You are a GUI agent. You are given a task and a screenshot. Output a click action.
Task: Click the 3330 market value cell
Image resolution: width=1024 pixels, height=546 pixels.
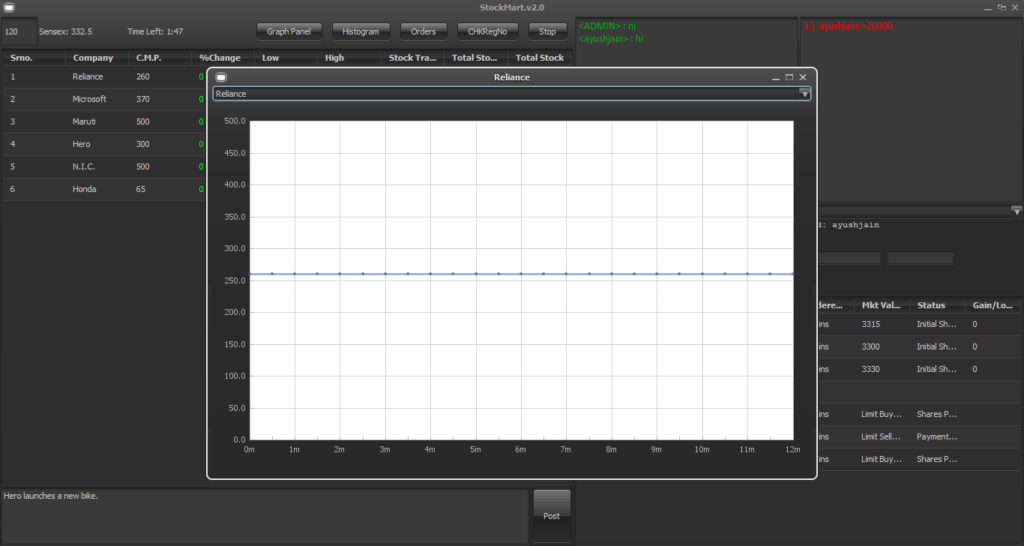tap(881, 369)
